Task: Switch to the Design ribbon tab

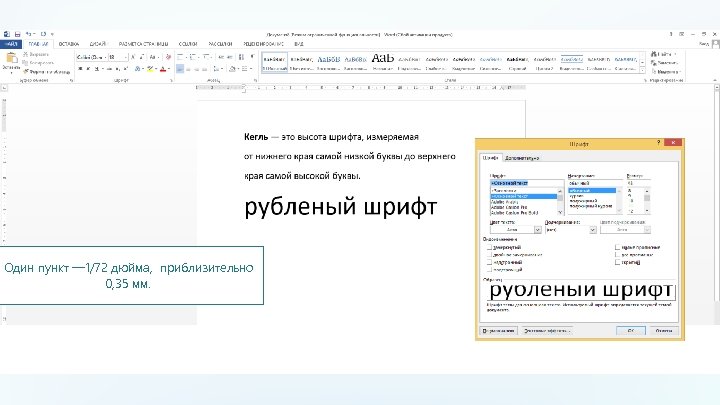Action: [x=98, y=44]
